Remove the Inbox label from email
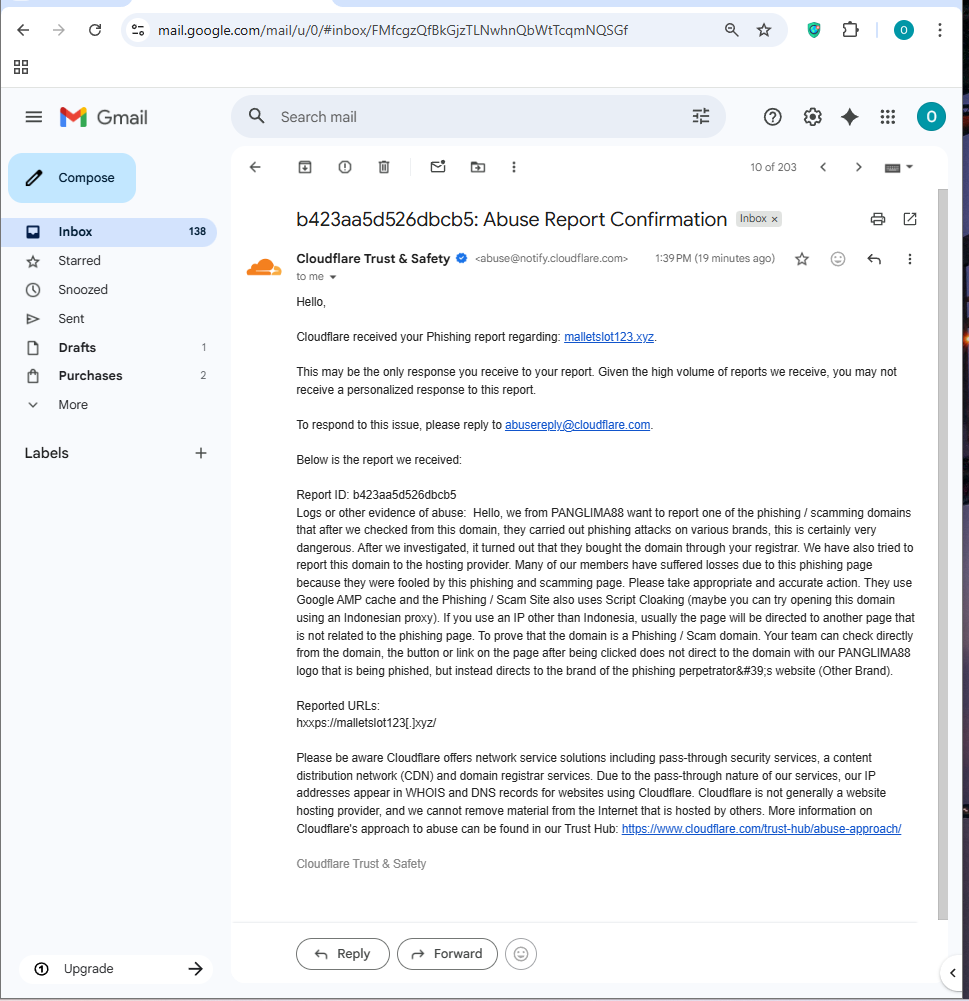Viewport: 969px width, 1001px height. [774, 219]
